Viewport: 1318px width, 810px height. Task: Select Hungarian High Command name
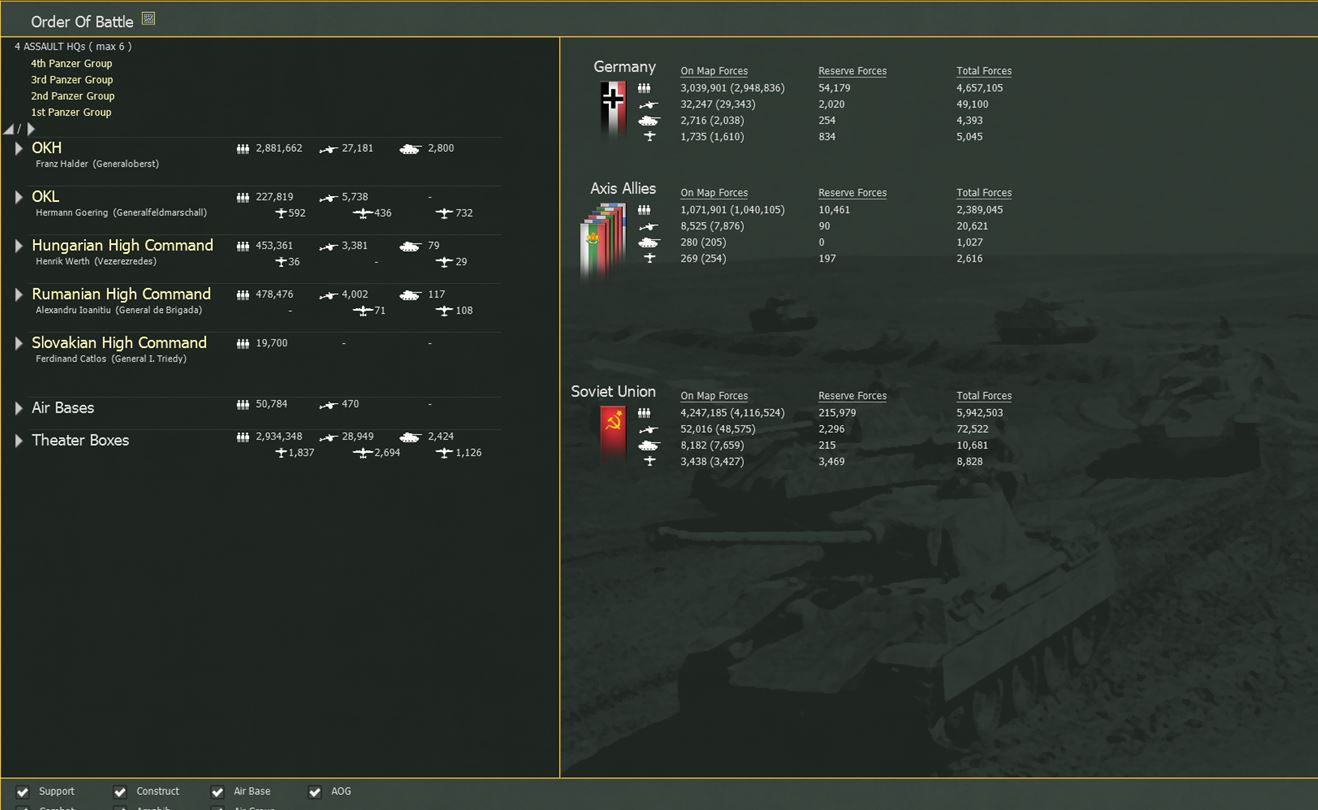[122, 245]
